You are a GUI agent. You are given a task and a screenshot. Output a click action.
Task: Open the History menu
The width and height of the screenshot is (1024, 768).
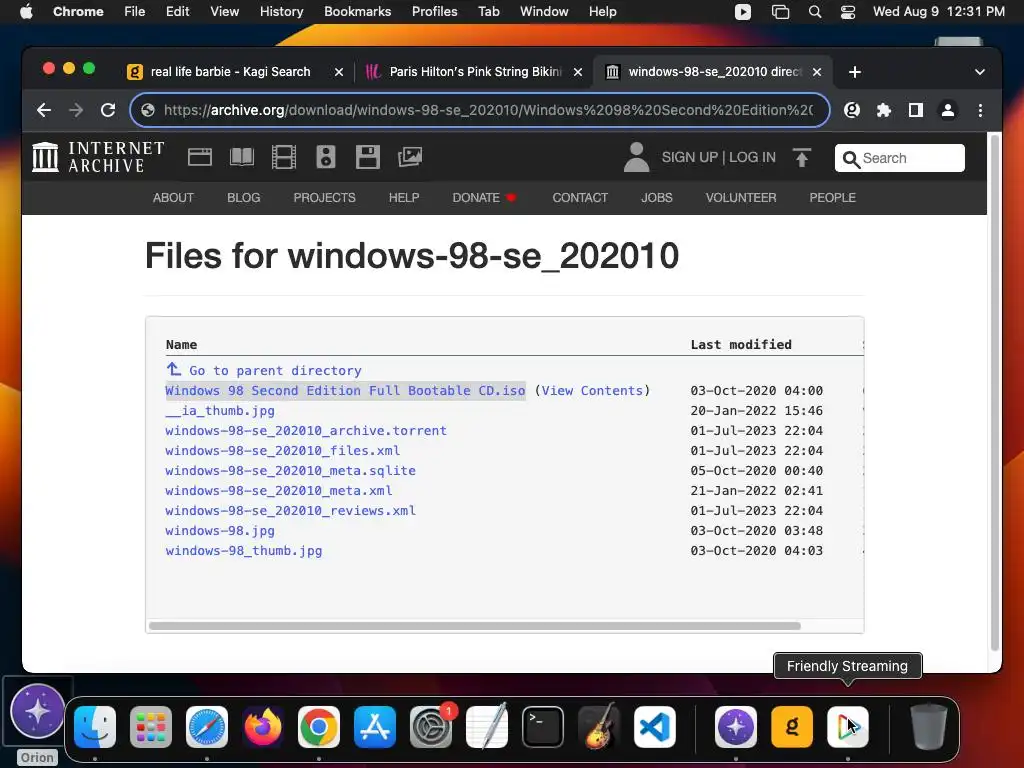click(281, 12)
